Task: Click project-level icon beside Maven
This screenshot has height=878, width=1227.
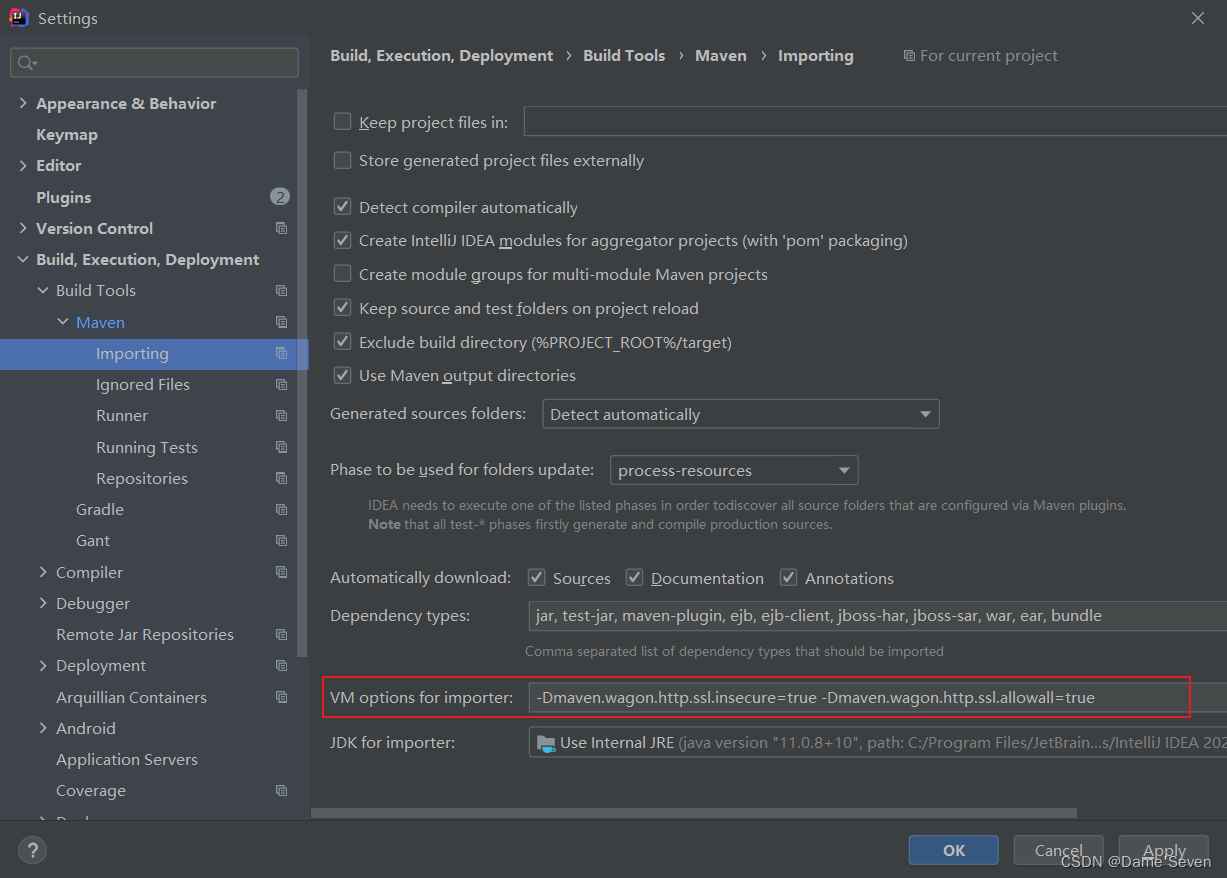Action: coord(281,322)
